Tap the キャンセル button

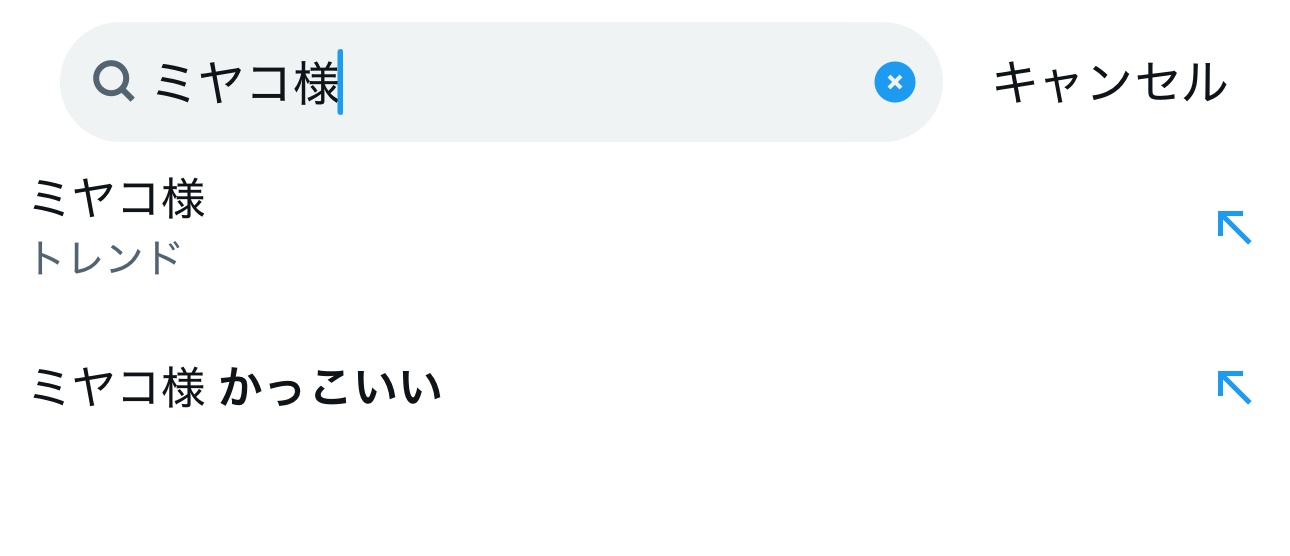click(x=1109, y=82)
